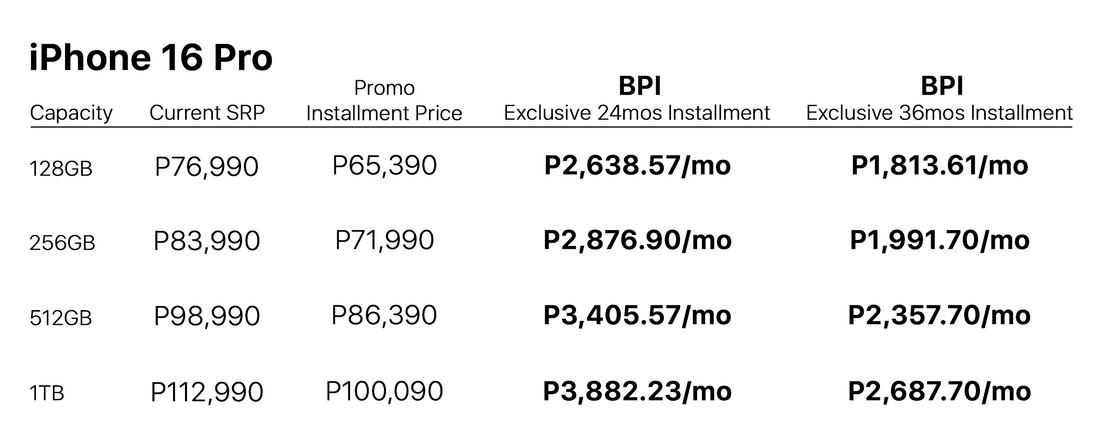This screenshot has width=1100, height=448.
Task: Click the BPI Exclusive 36mos Installment header
Action: (939, 100)
